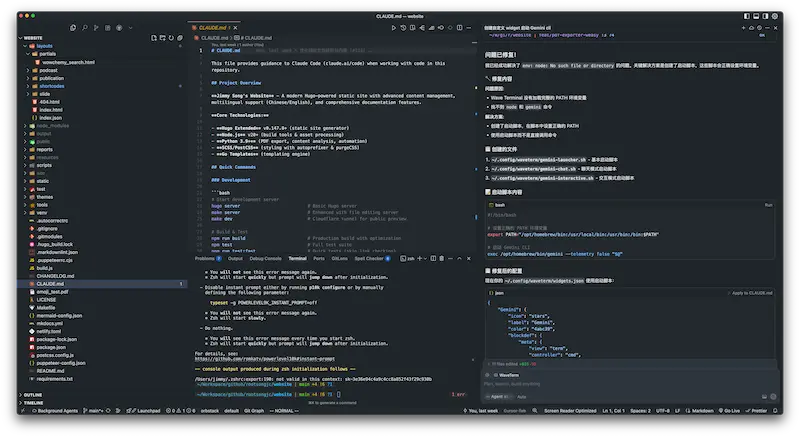The width and height of the screenshot is (800, 437).
Task: Click Apply to CLAUDE.md on json block
Action: click(752, 293)
